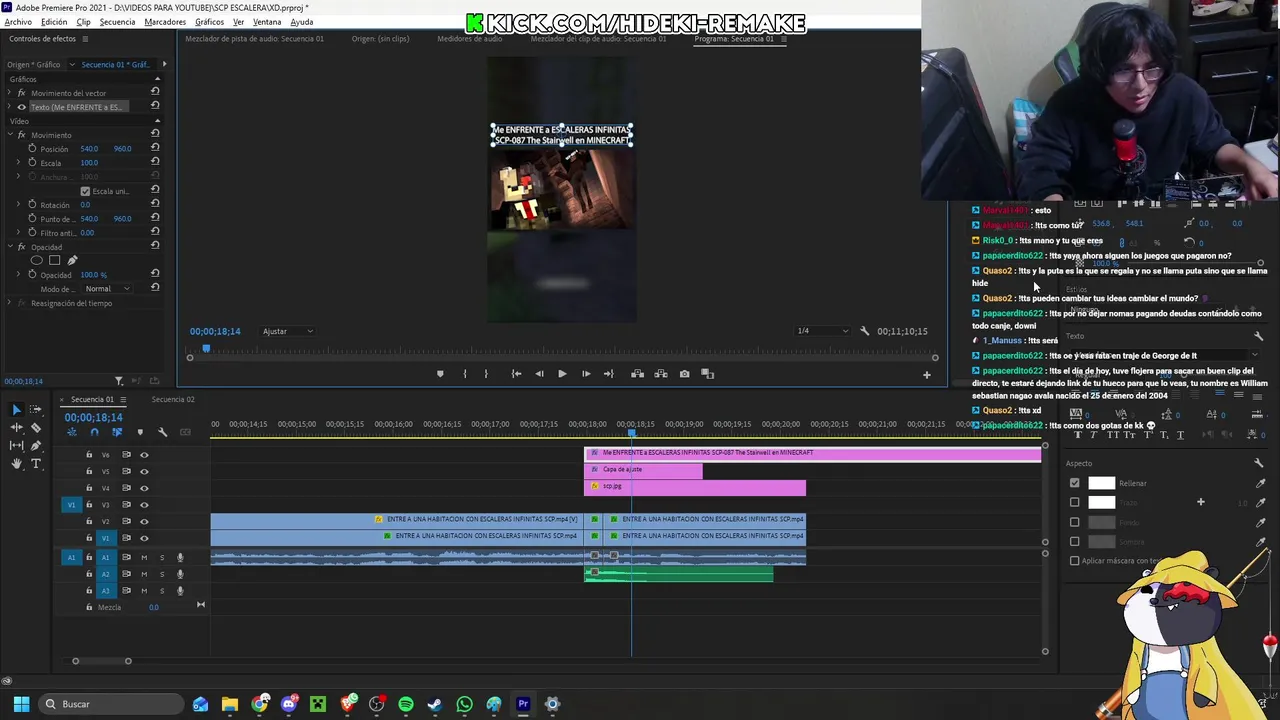1280x720 pixels.
Task: Toggle animation stopwatch for Escala
Action: pyautogui.click(x=32, y=163)
